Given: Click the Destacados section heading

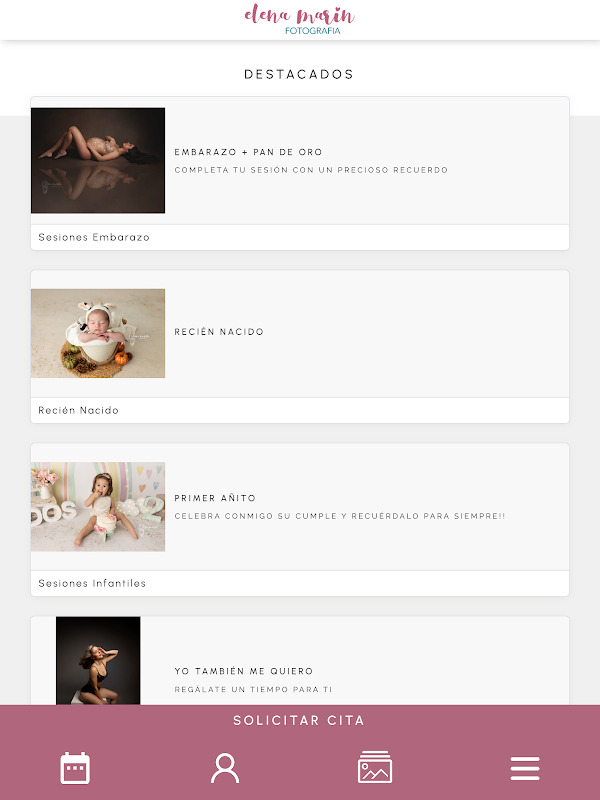Looking at the screenshot, I should coord(299,74).
